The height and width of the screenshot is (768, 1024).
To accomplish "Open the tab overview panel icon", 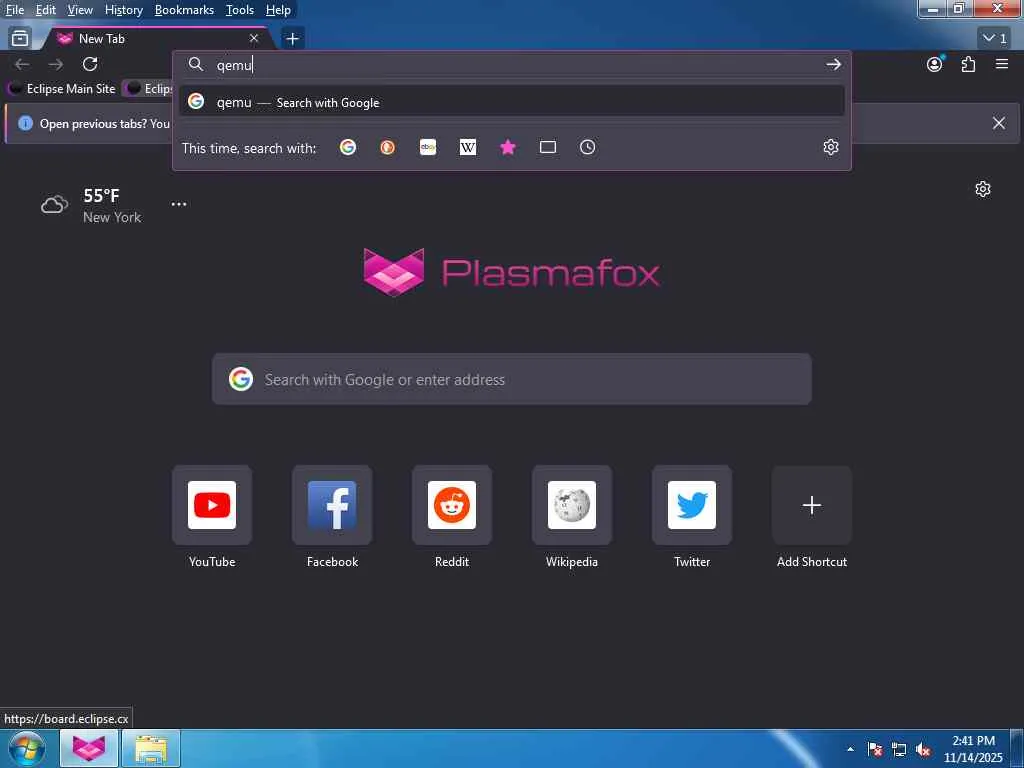I will click(x=20, y=39).
